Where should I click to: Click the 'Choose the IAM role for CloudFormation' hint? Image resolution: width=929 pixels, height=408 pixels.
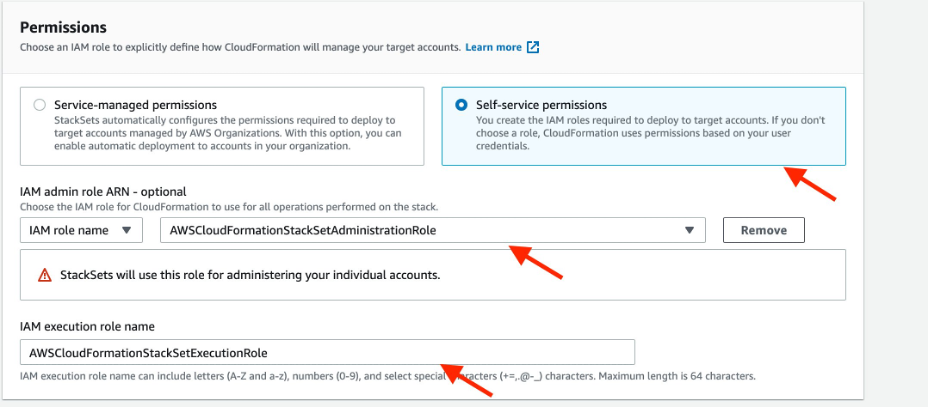pos(229,207)
